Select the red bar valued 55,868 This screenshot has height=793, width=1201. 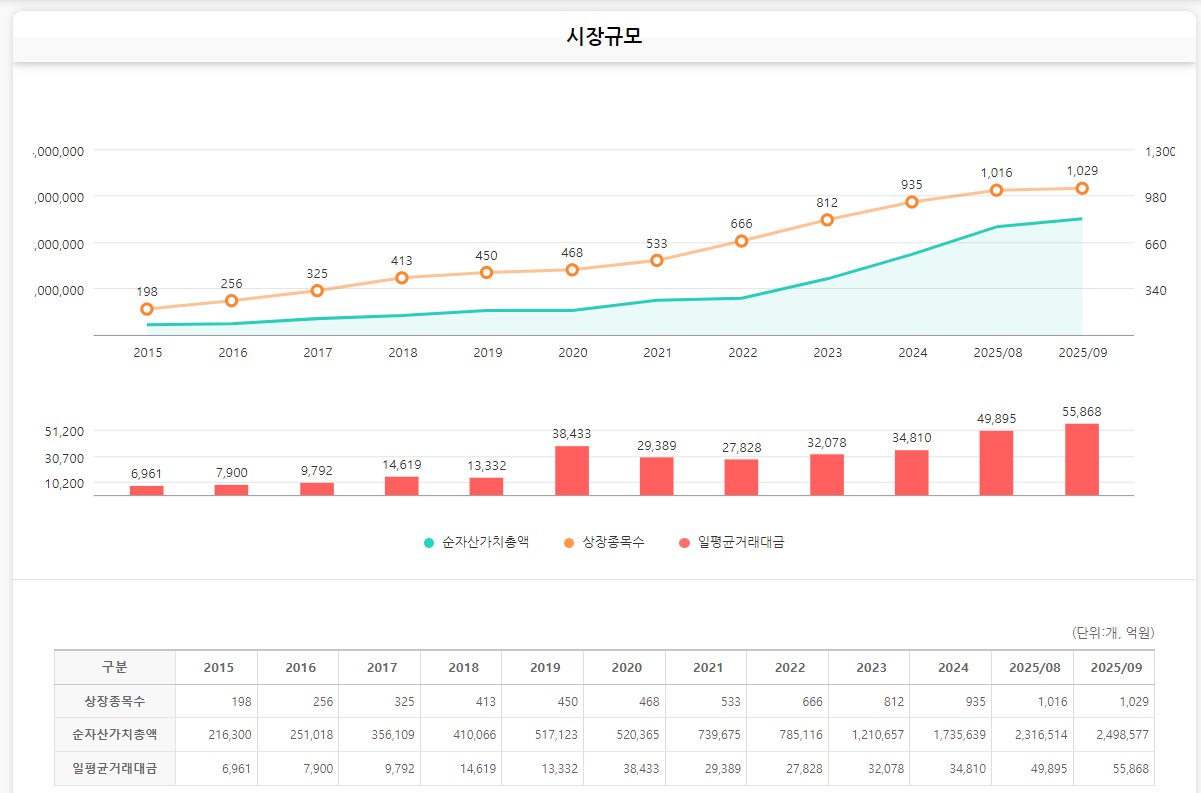coord(1082,460)
